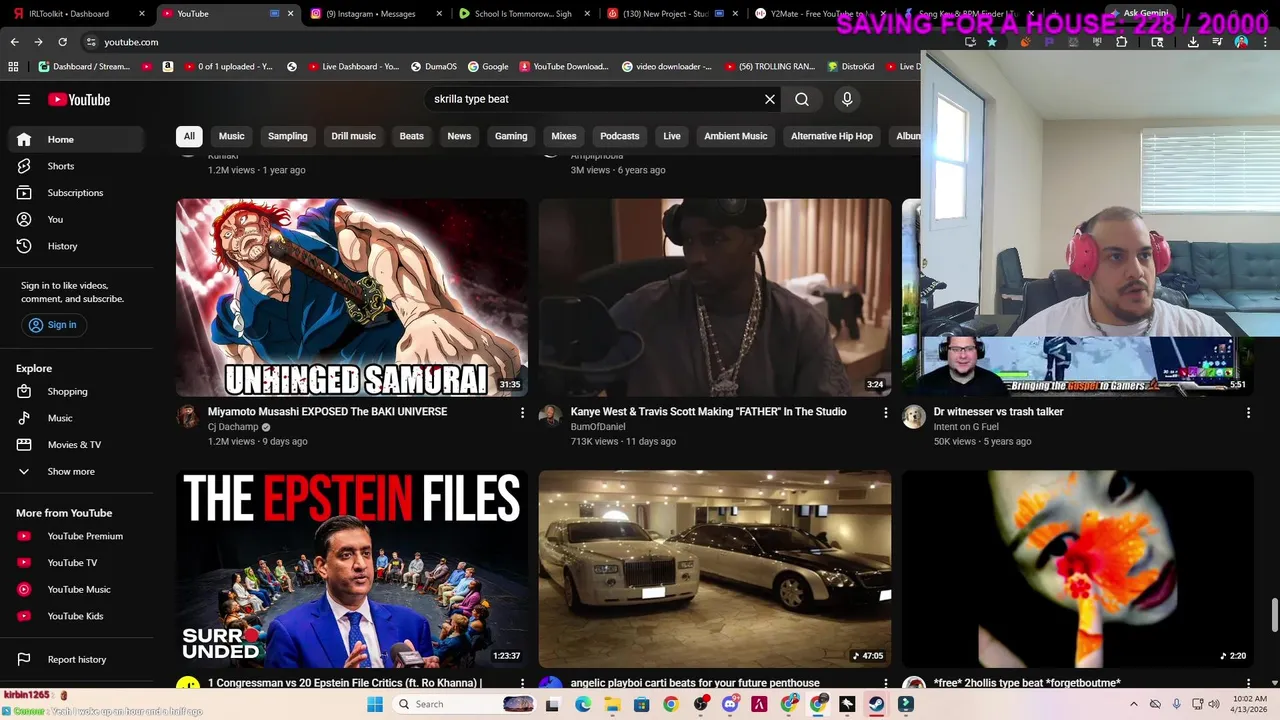Open the Live Dashboard bookmark
Screen dimensions: 1280x720
[354, 67]
